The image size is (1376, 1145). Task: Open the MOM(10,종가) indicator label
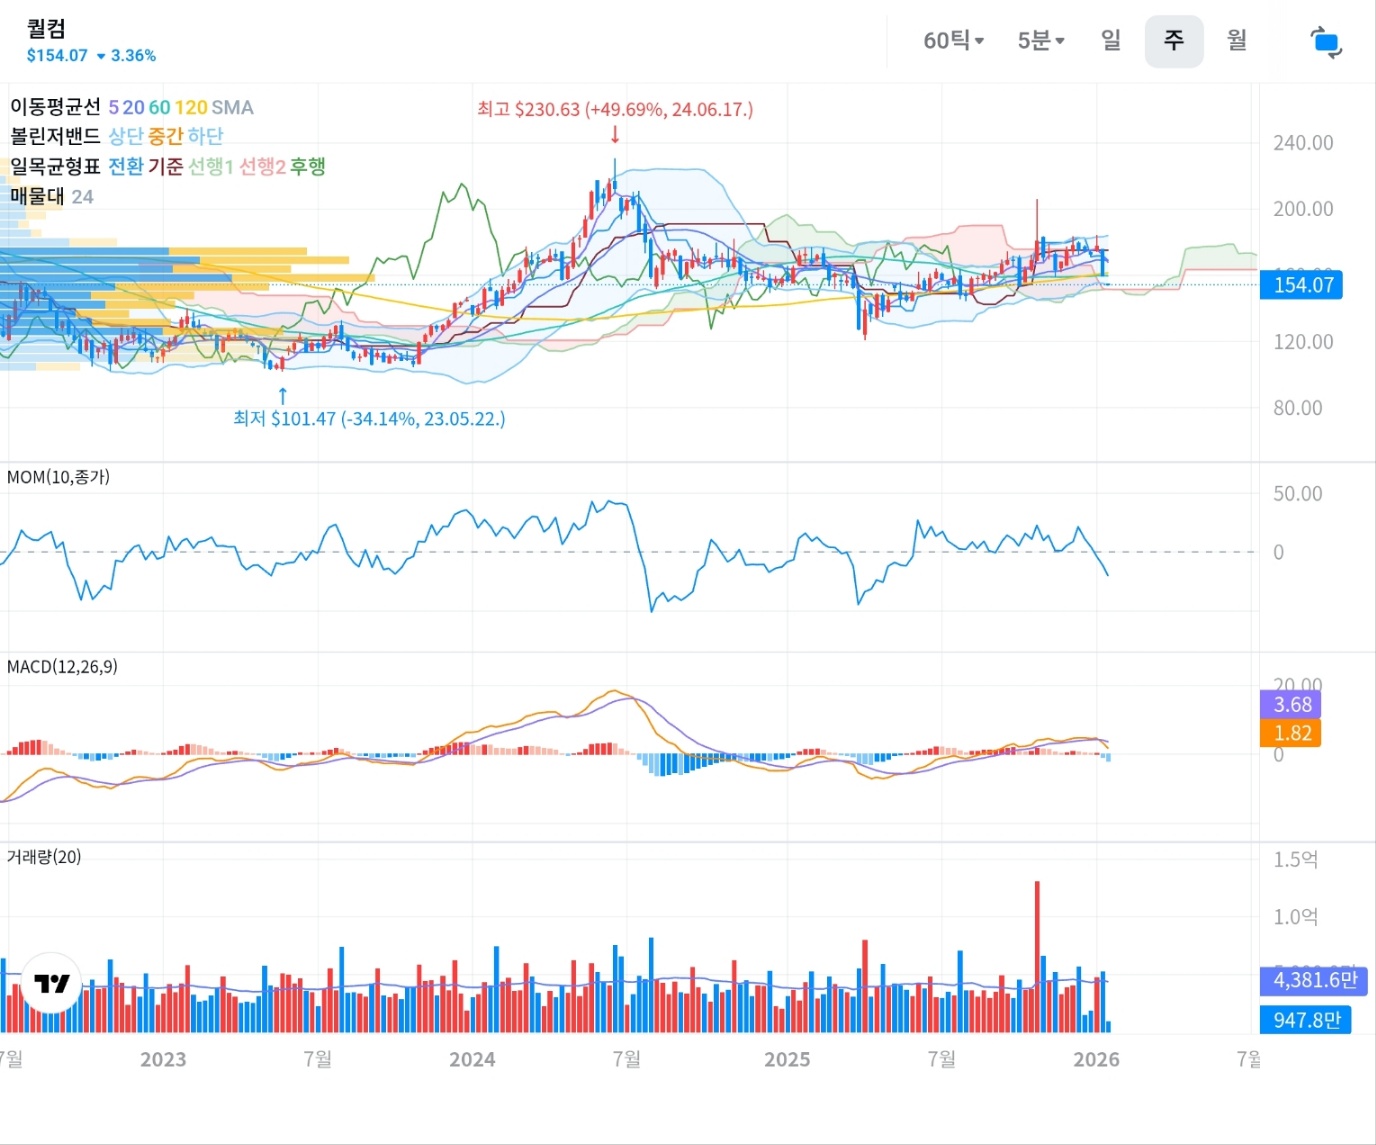pos(58,477)
